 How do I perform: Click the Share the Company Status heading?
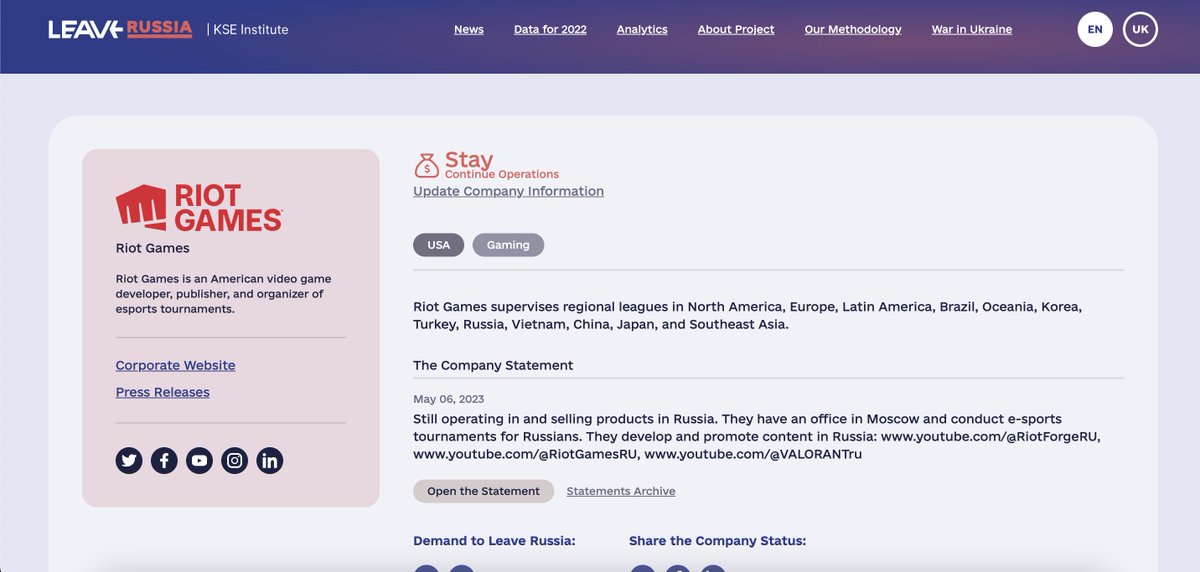point(717,541)
